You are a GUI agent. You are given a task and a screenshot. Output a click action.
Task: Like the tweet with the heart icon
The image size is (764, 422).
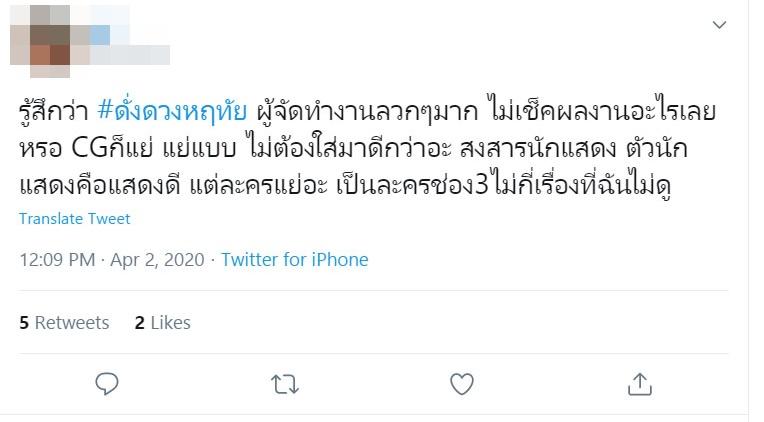(461, 384)
